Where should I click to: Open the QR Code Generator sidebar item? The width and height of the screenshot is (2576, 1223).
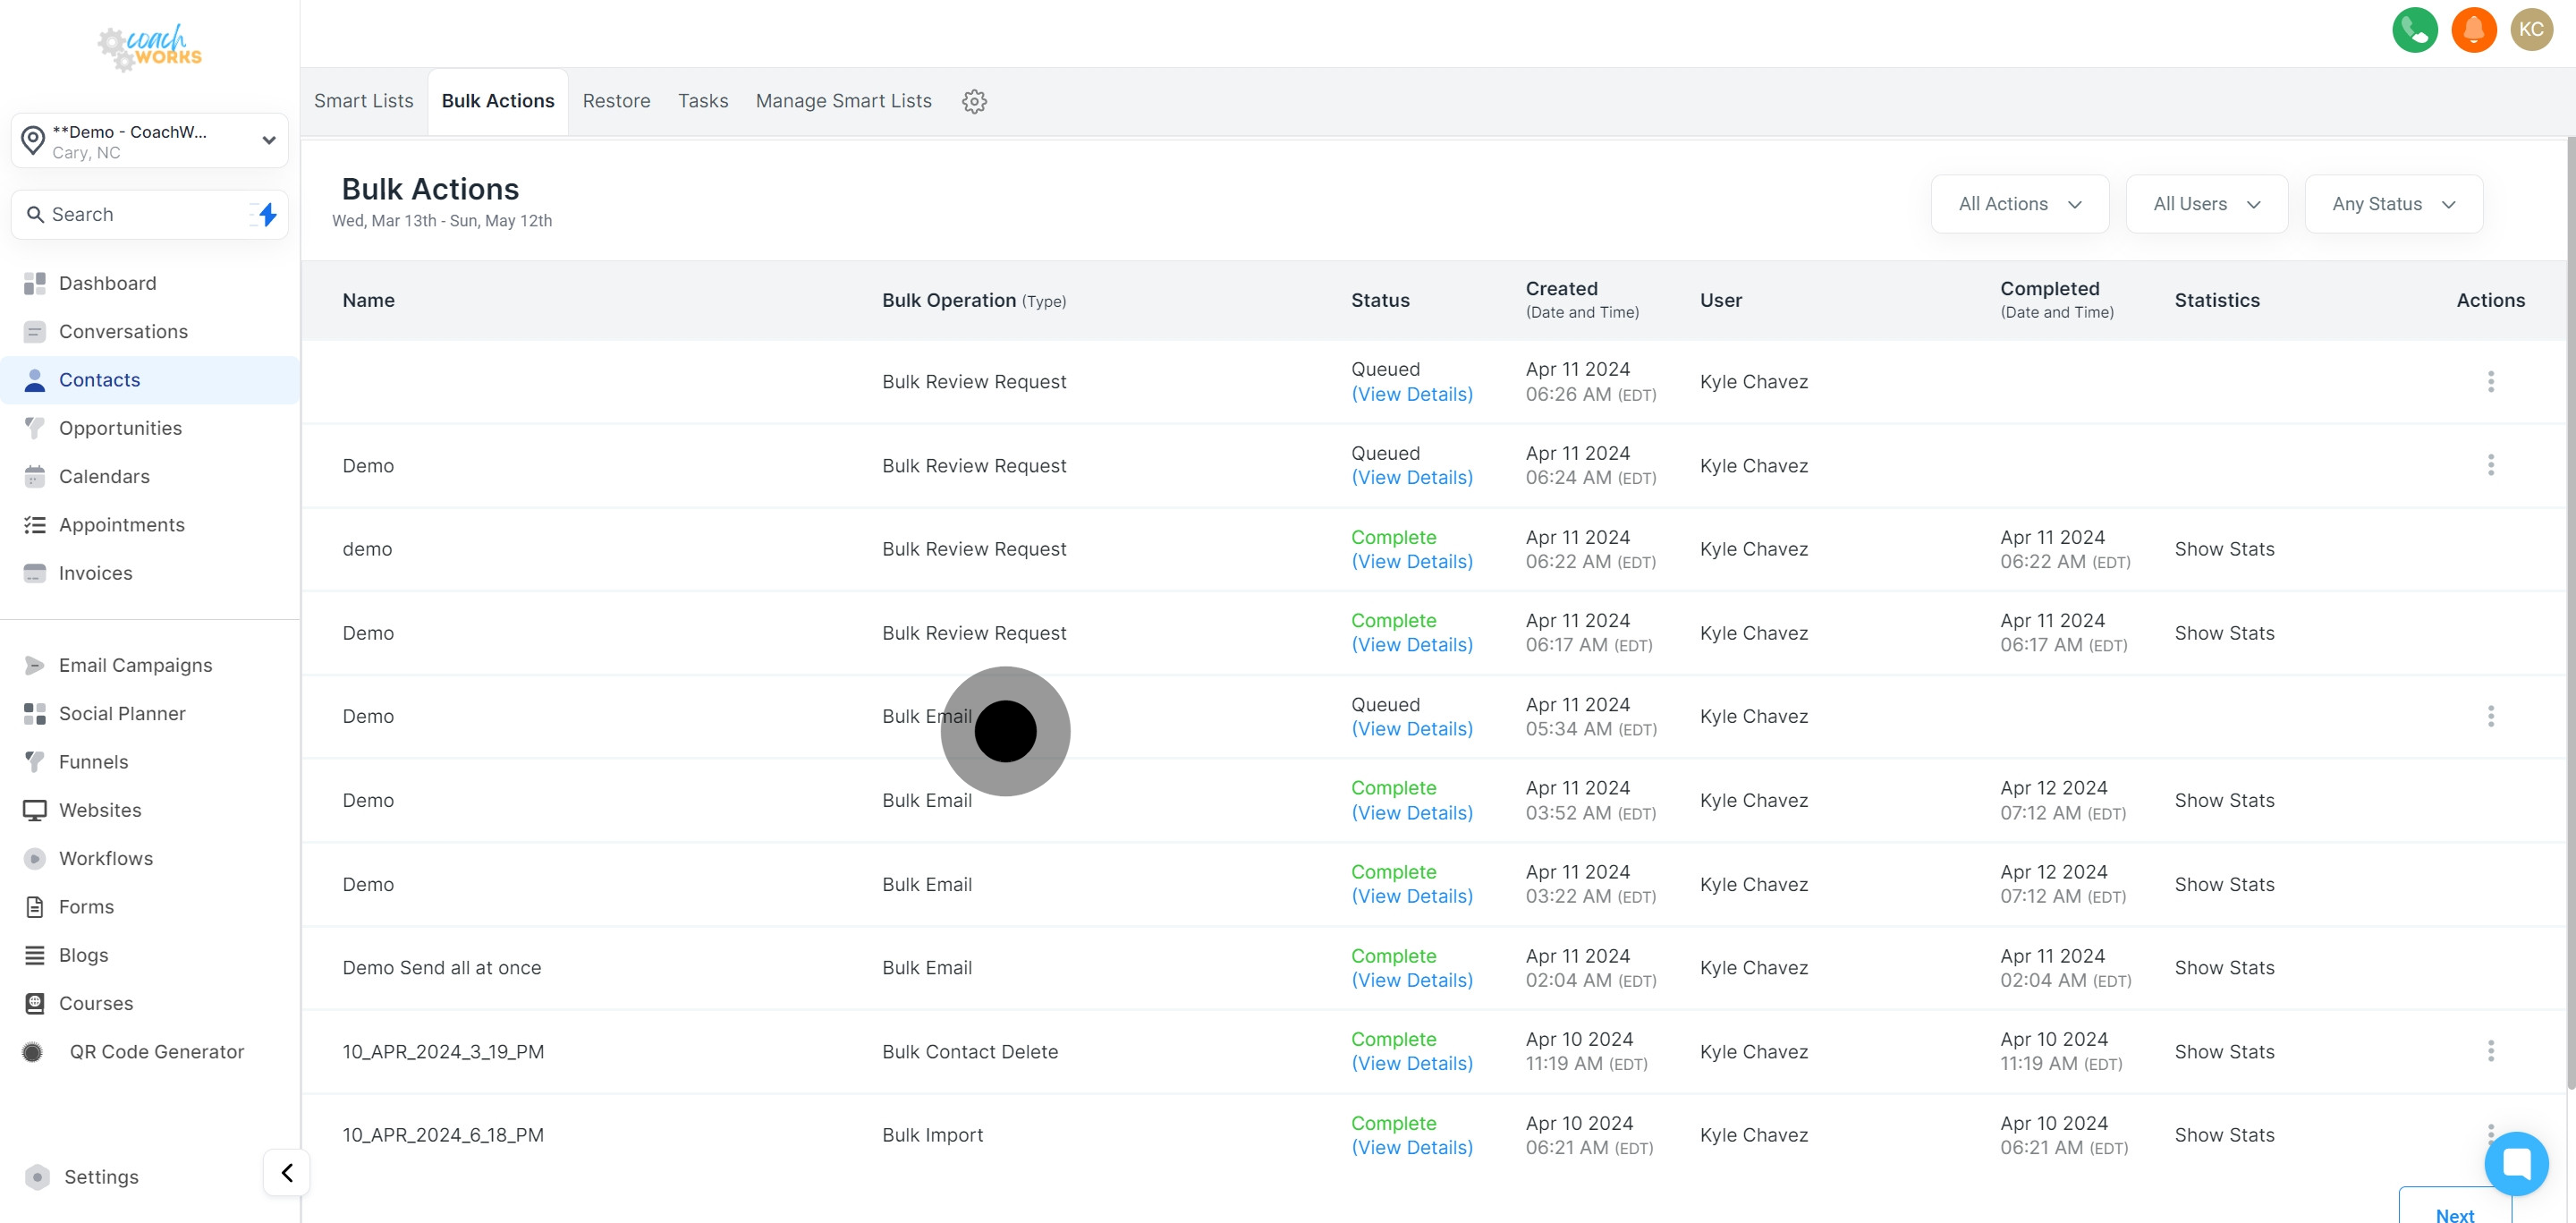click(156, 1051)
